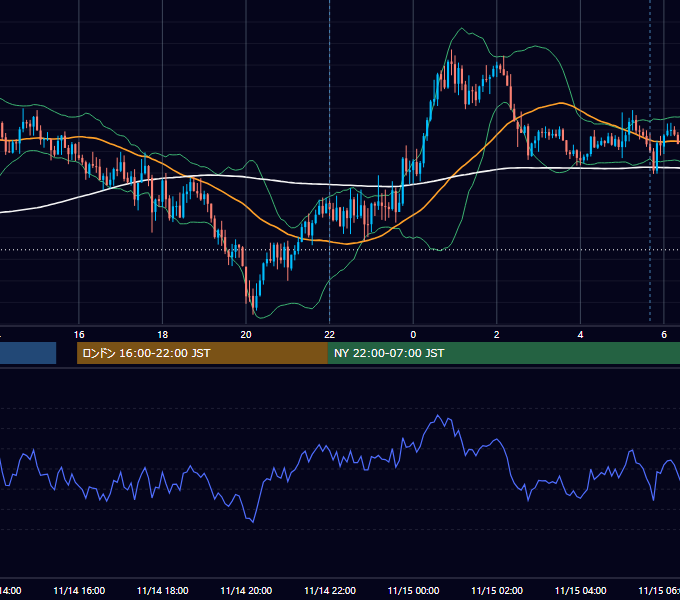Click the upper axis hour label 0
The image size is (680, 600).
pos(413,334)
